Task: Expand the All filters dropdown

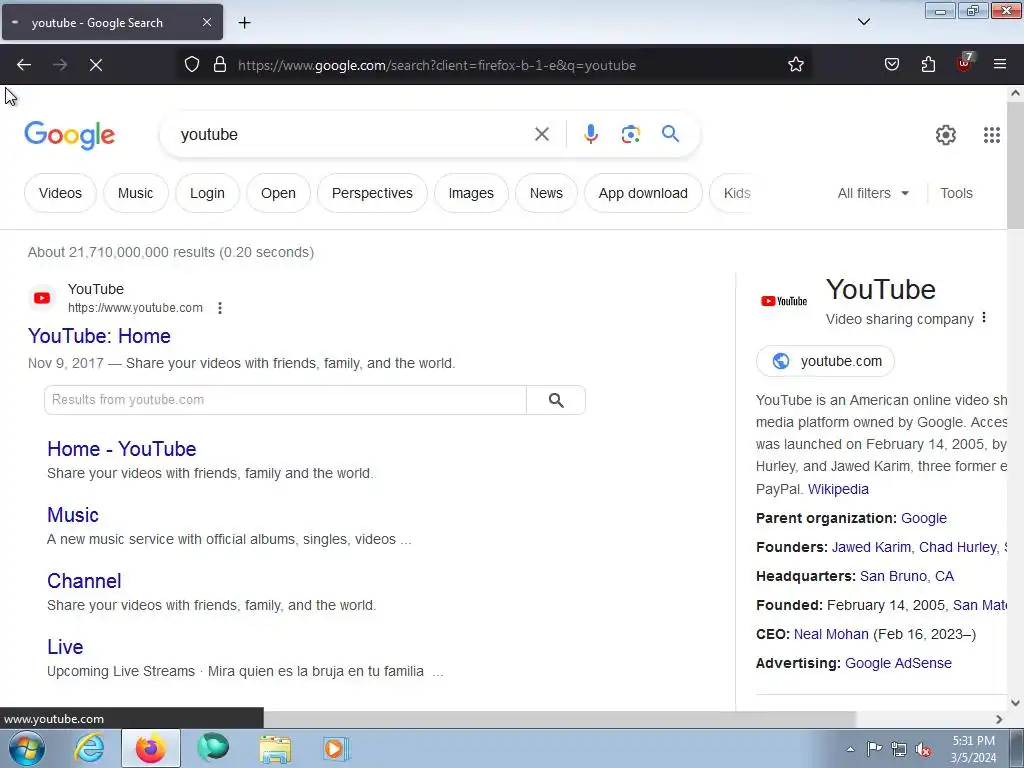Action: click(x=873, y=193)
